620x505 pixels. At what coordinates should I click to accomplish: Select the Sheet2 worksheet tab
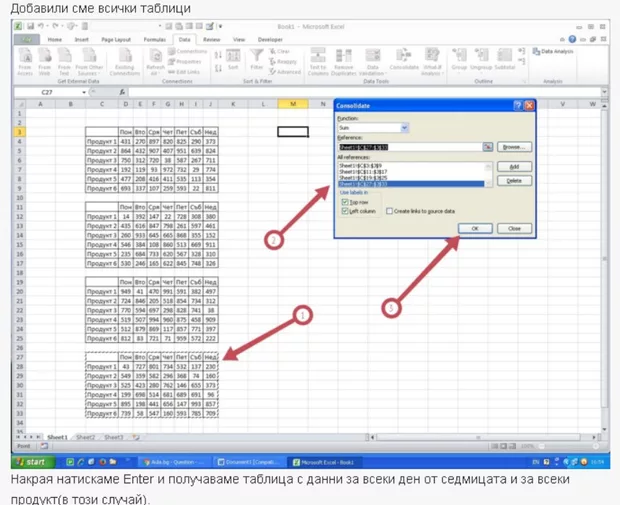click(x=86, y=437)
